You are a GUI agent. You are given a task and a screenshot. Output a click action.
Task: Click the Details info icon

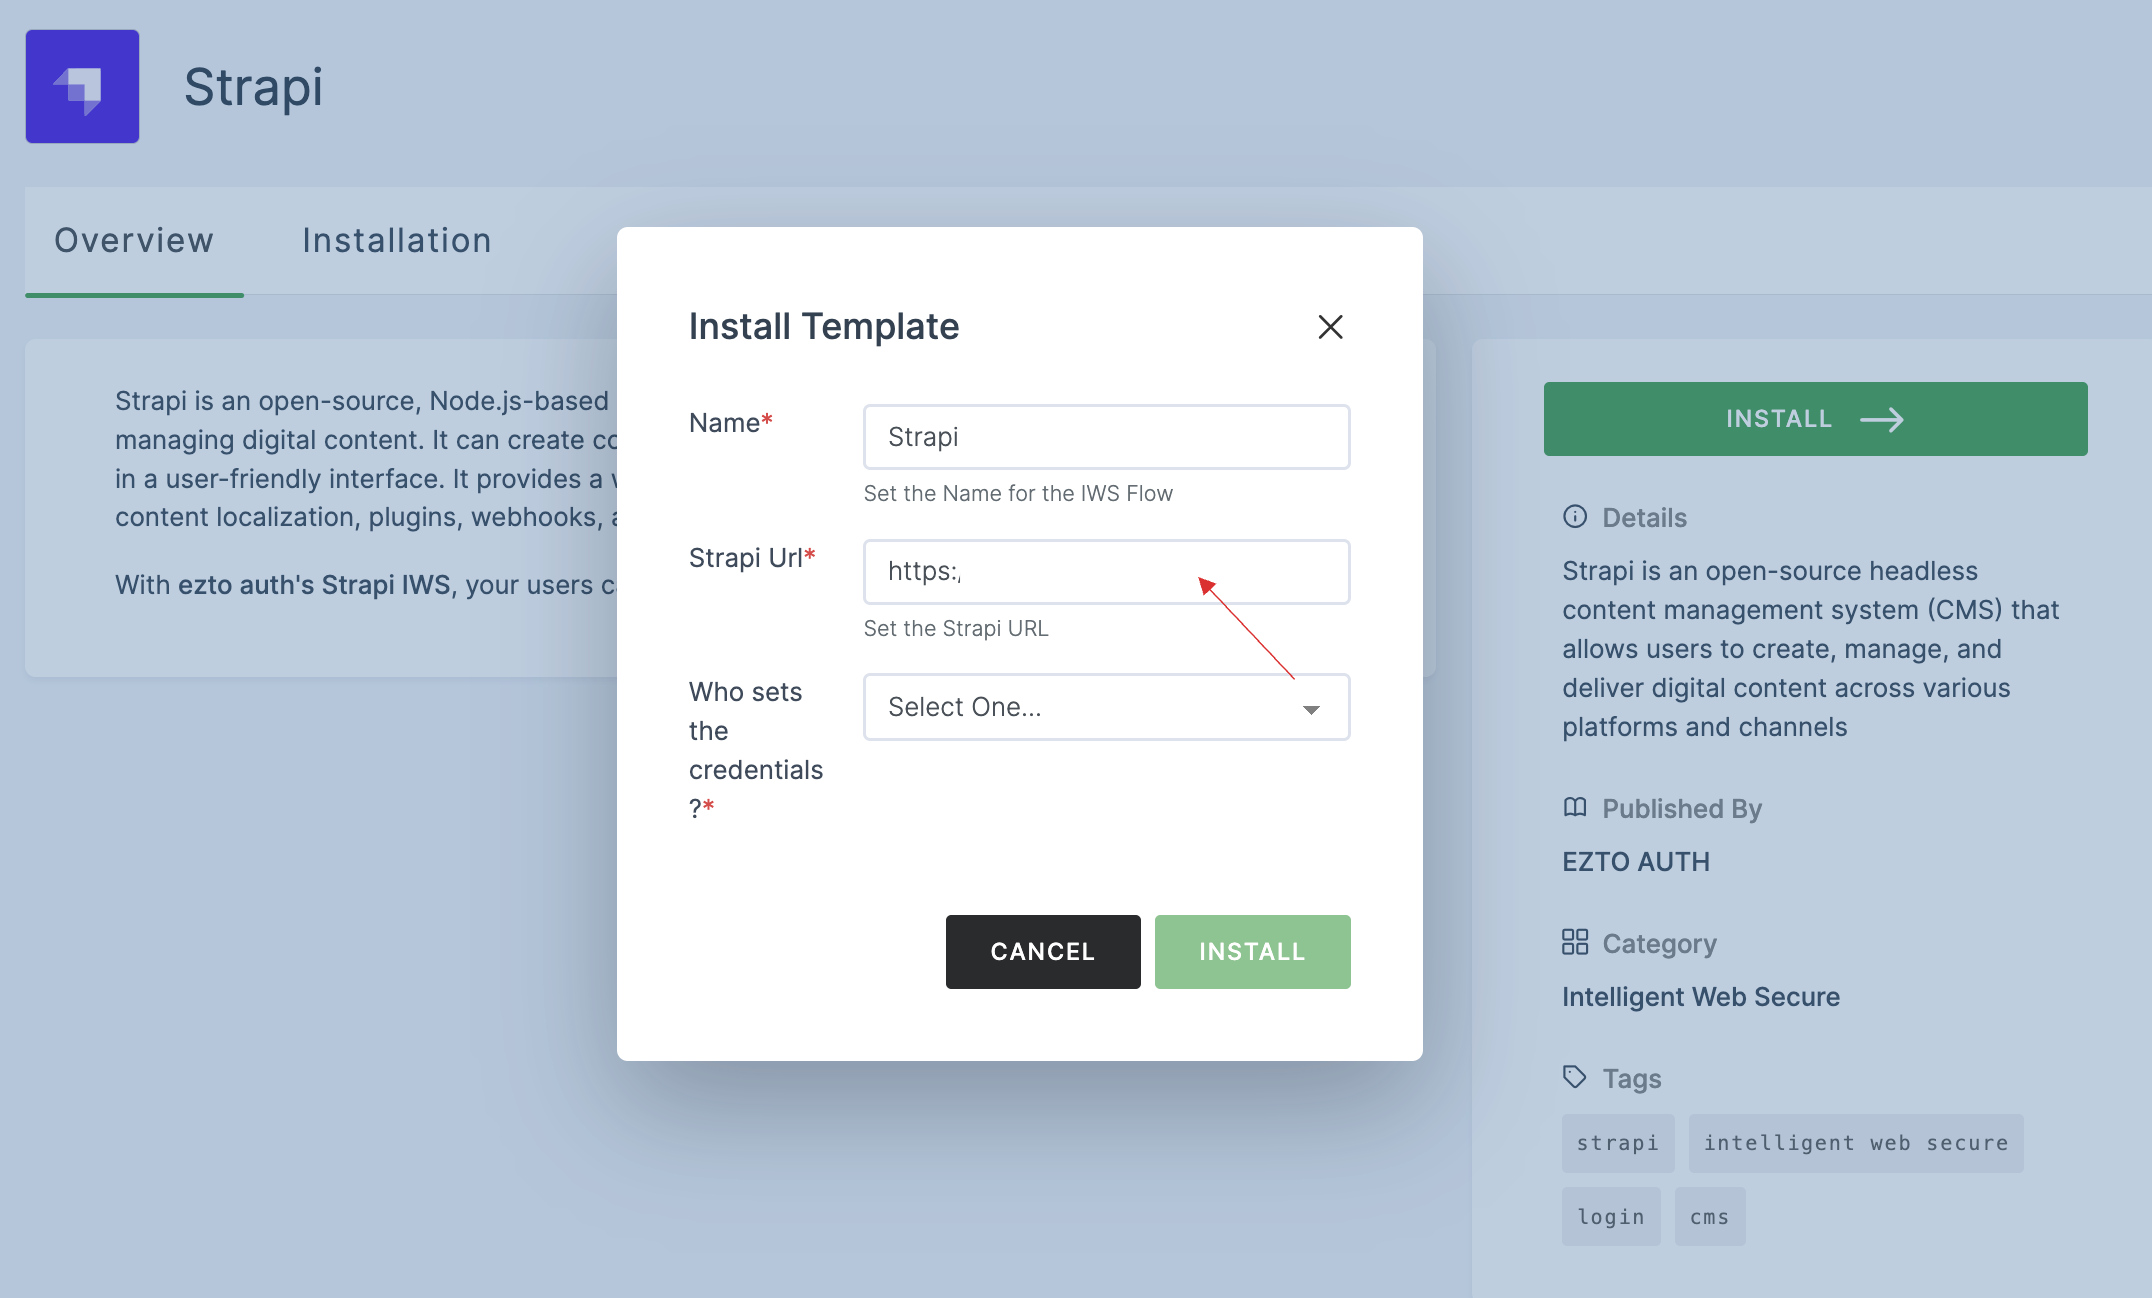[x=1575, y=516]
